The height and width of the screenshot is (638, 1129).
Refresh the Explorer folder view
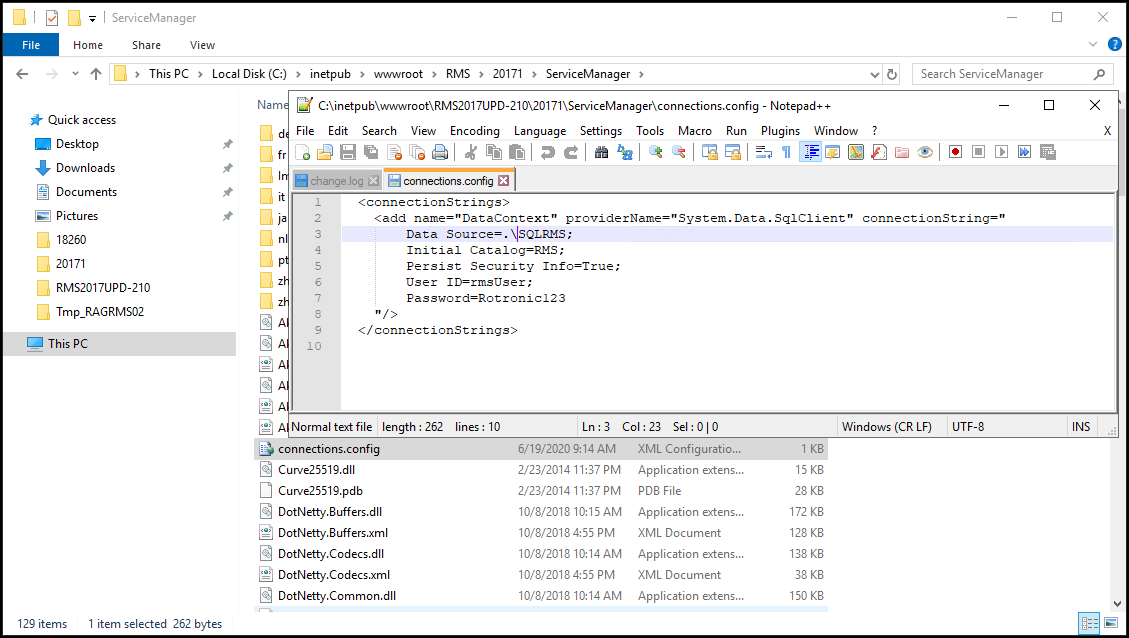point(892,74)
